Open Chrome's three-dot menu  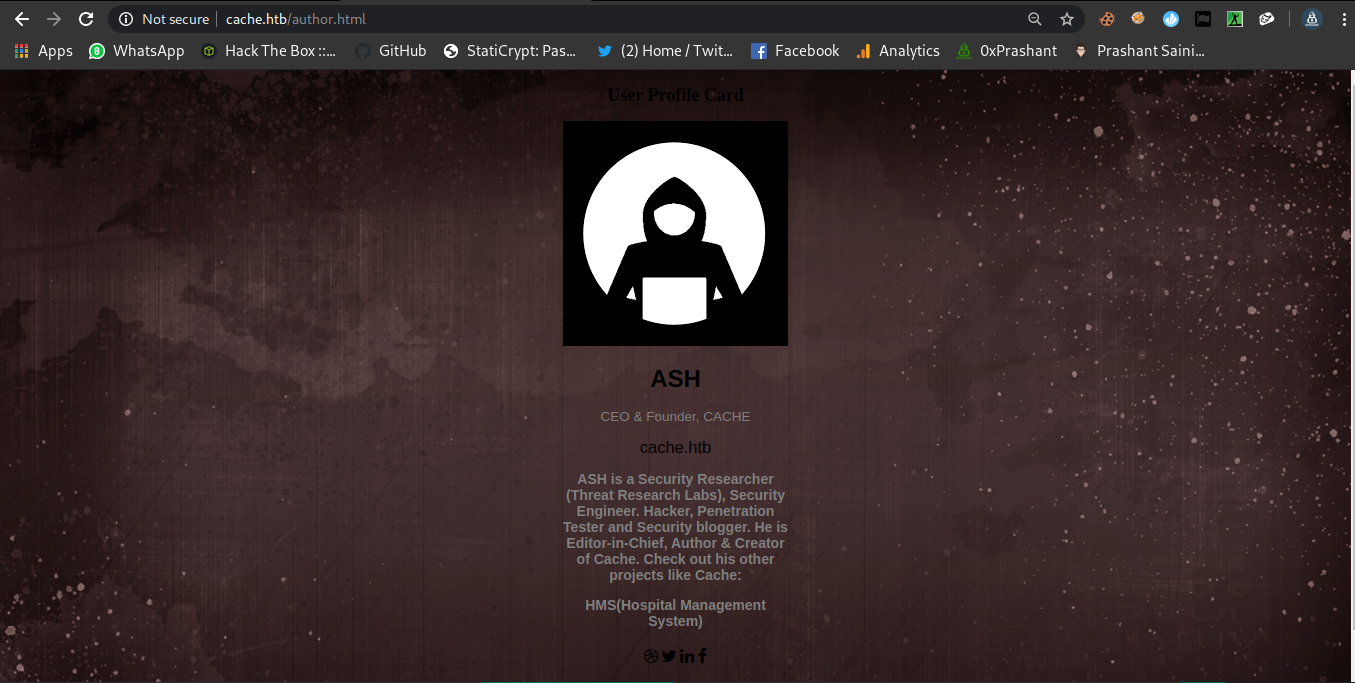1343,19
